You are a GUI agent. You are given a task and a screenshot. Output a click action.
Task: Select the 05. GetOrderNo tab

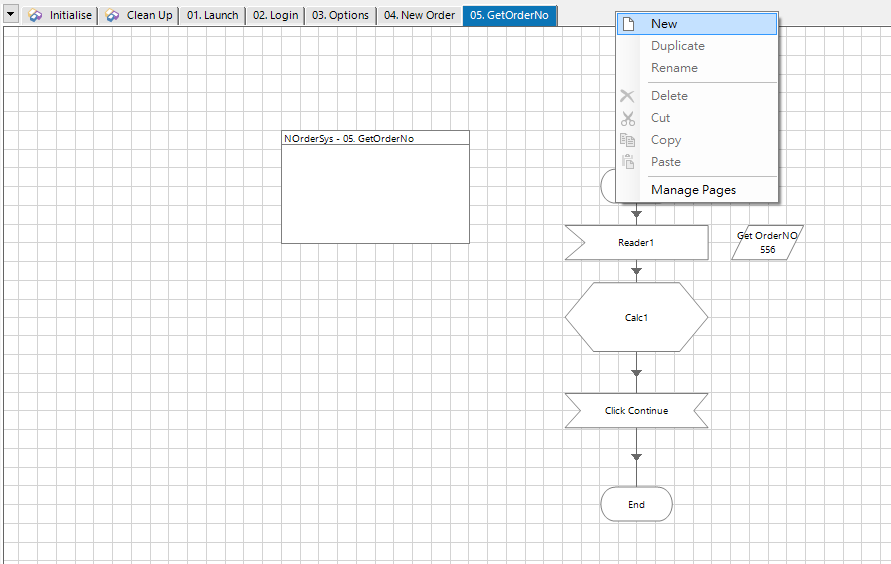(x=510, y=15)
